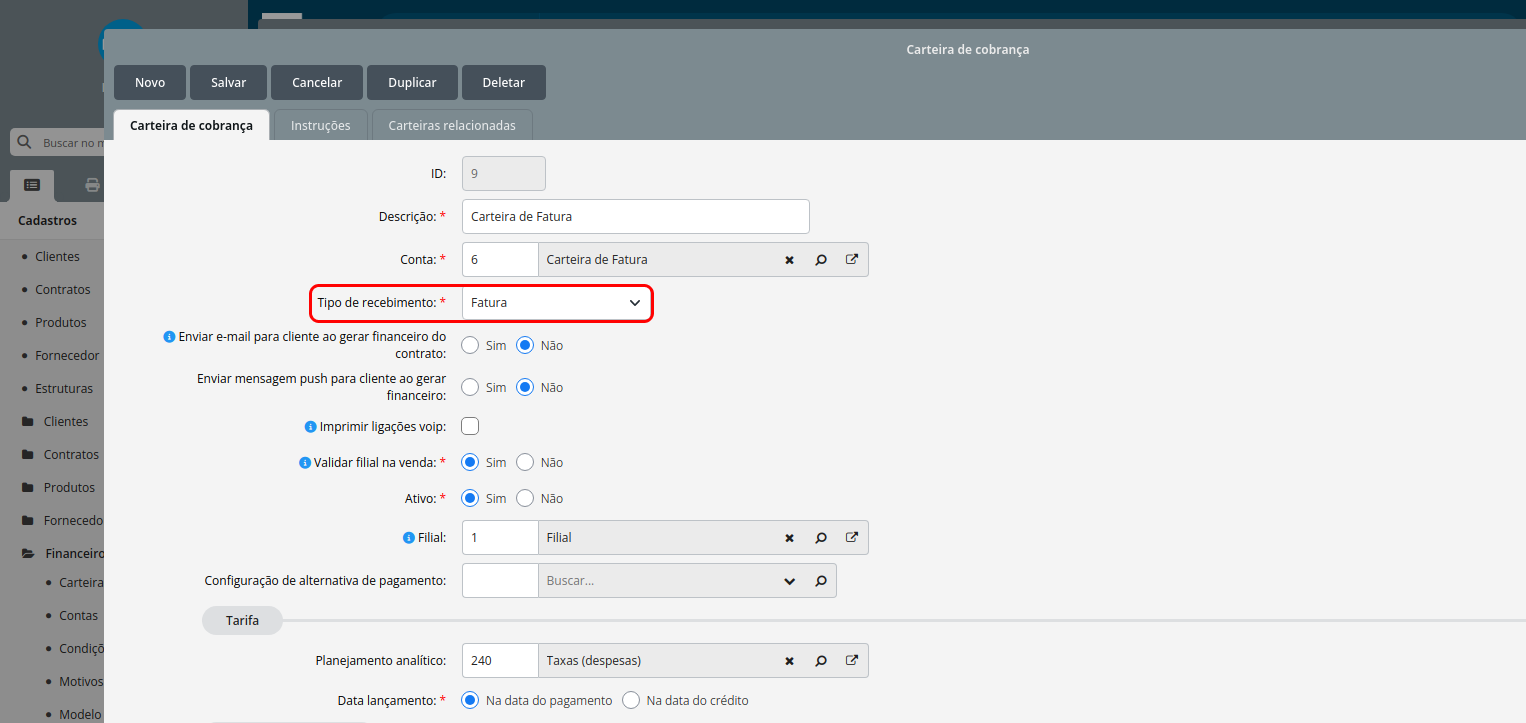The image size is (1526, 723).
Task: Search Planejamento analítico with magnifier icon
Action: pyautogui.click(x=821, y=661)
